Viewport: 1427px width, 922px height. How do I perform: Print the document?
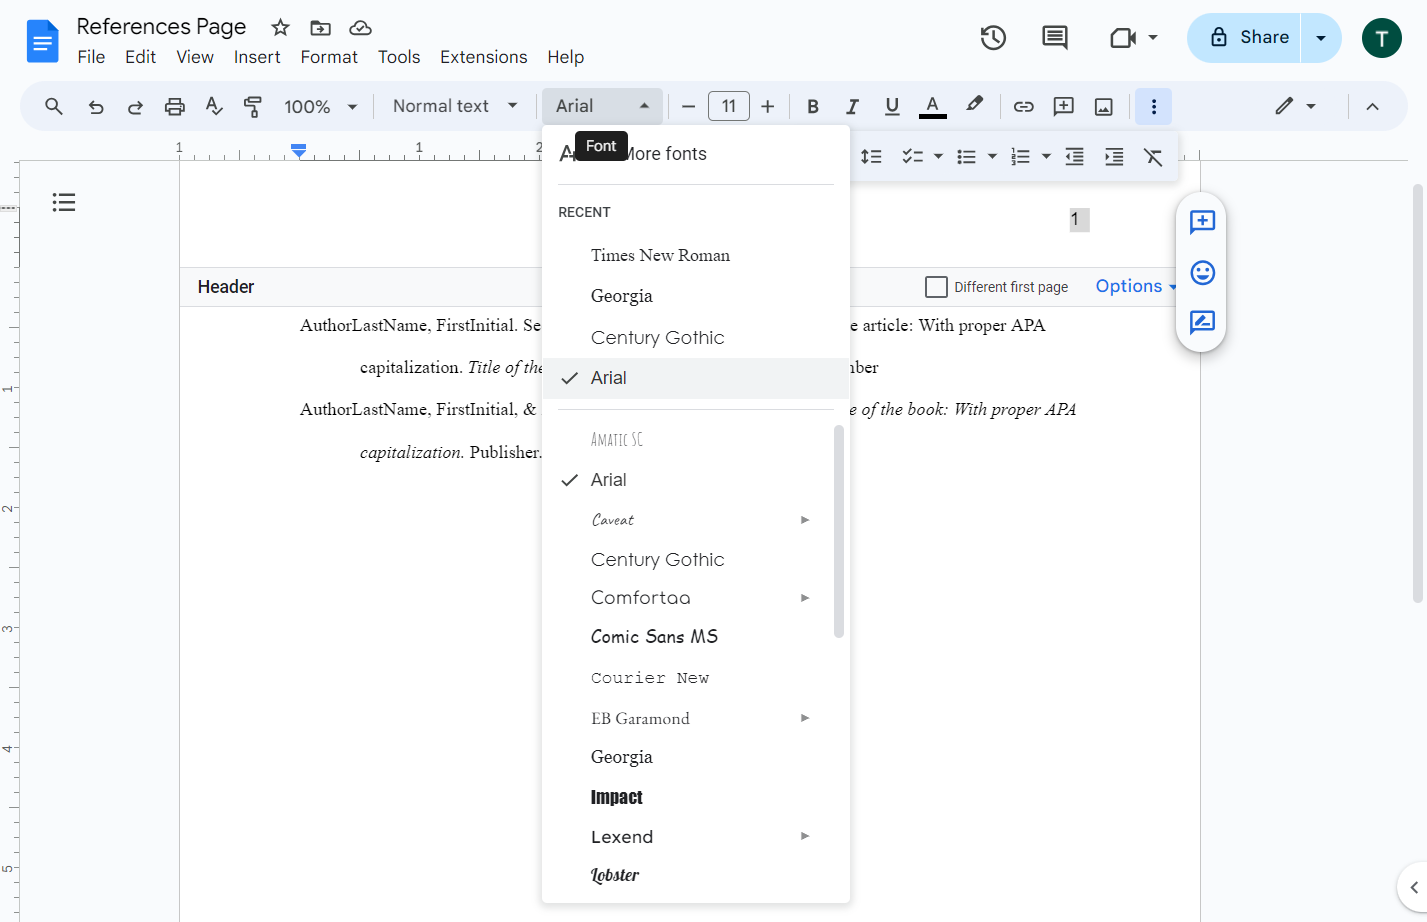175,106
